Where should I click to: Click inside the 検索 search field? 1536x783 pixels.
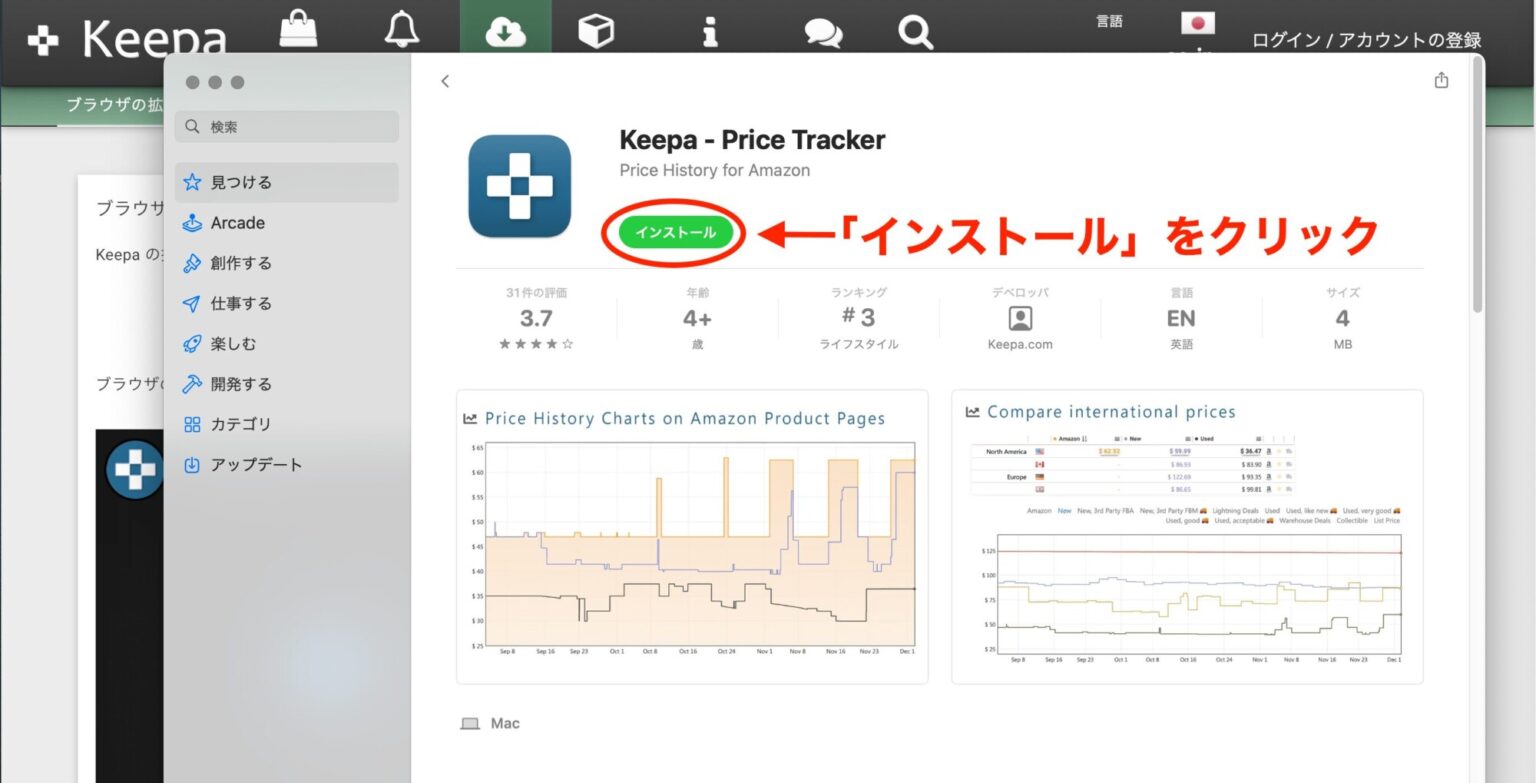[x=286, y=126]
